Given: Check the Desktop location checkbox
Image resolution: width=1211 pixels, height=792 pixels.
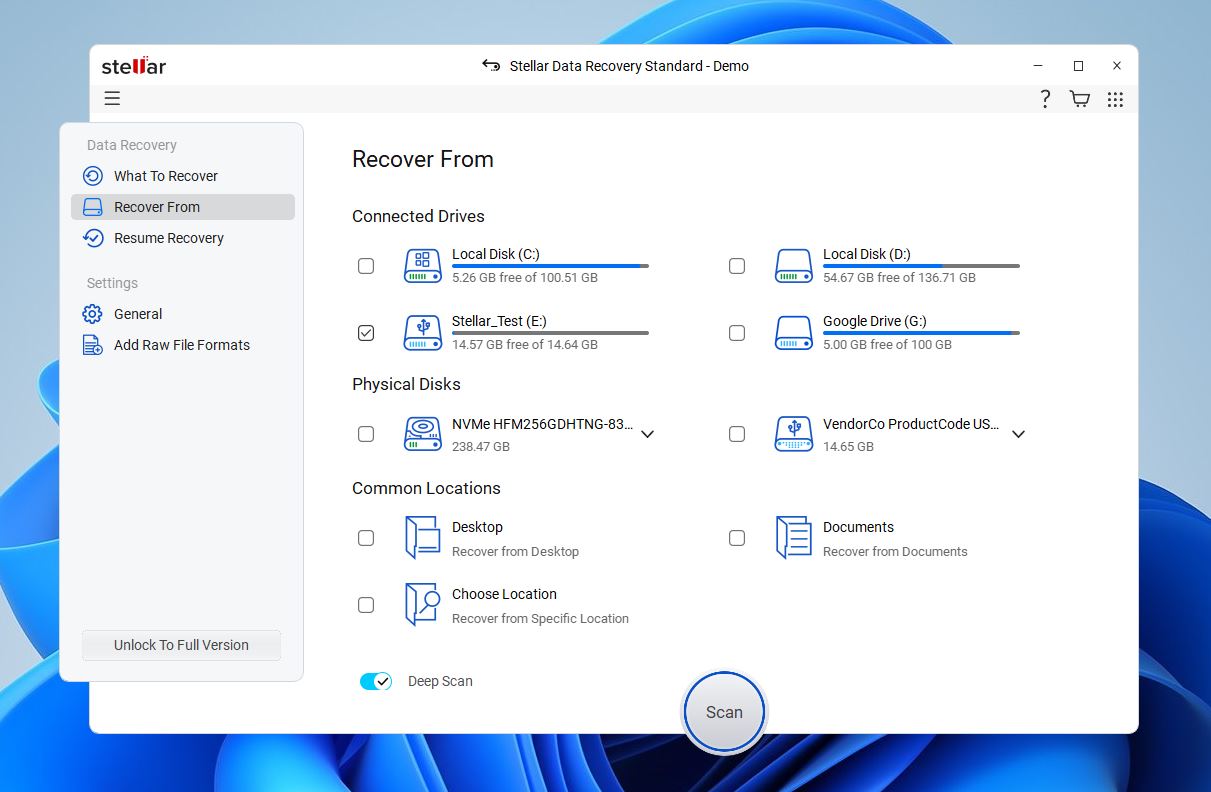Looking at the screenshot, I should 366,538.
